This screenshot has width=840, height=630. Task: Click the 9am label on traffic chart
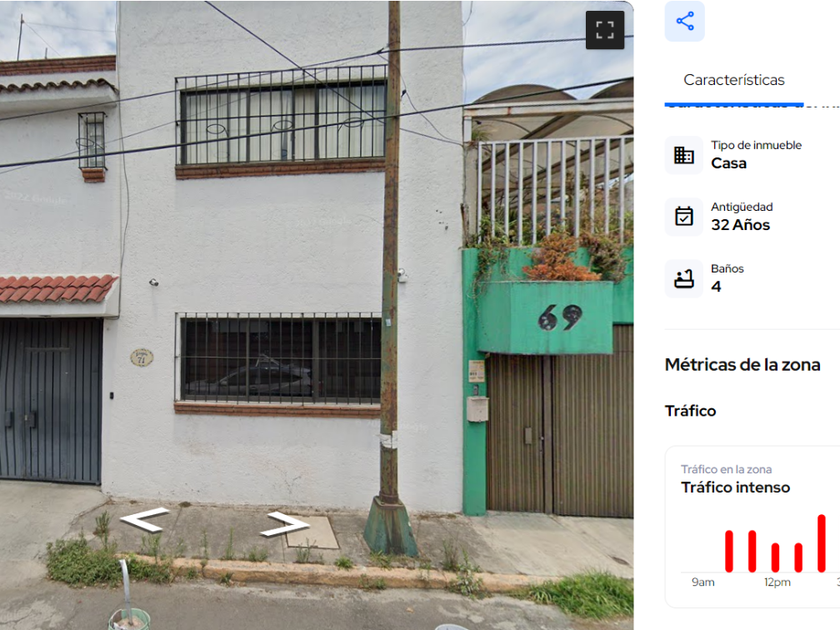click(x=703, y=582)
